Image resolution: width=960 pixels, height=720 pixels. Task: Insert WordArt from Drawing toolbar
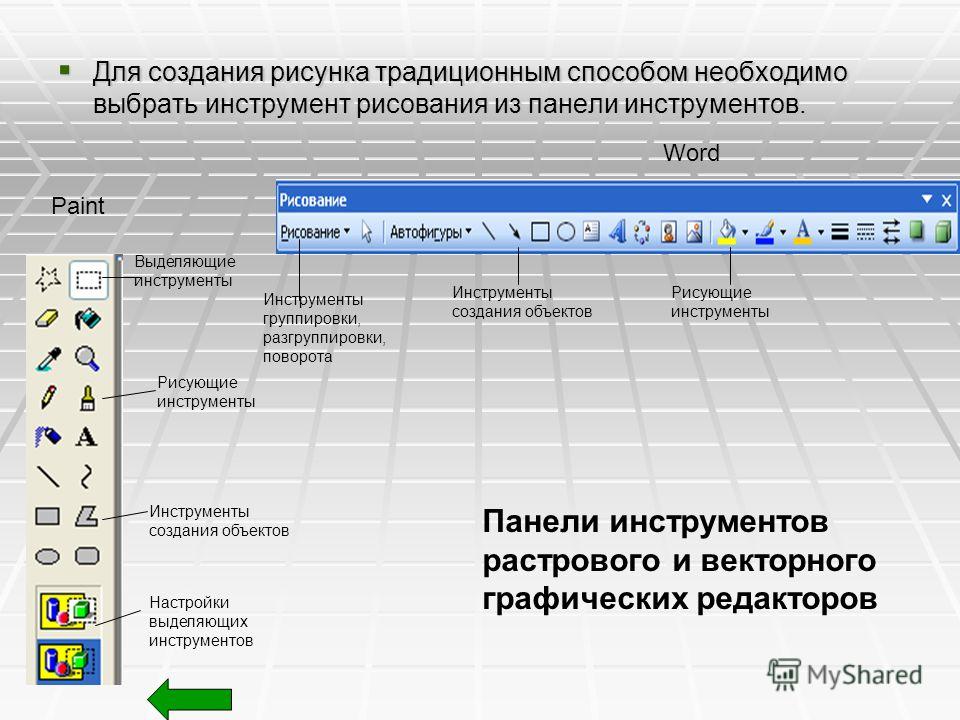click(617, 231)
